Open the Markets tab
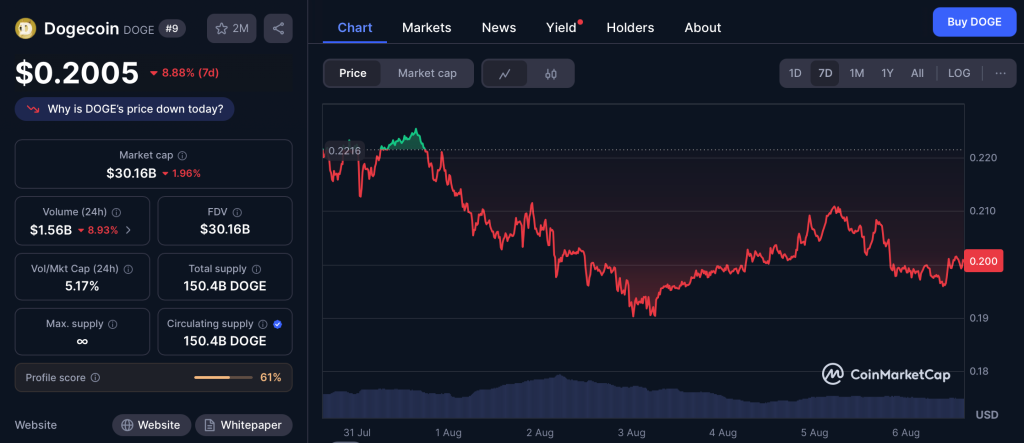This screenshot has height=443, width=1024. click(426, 27)
